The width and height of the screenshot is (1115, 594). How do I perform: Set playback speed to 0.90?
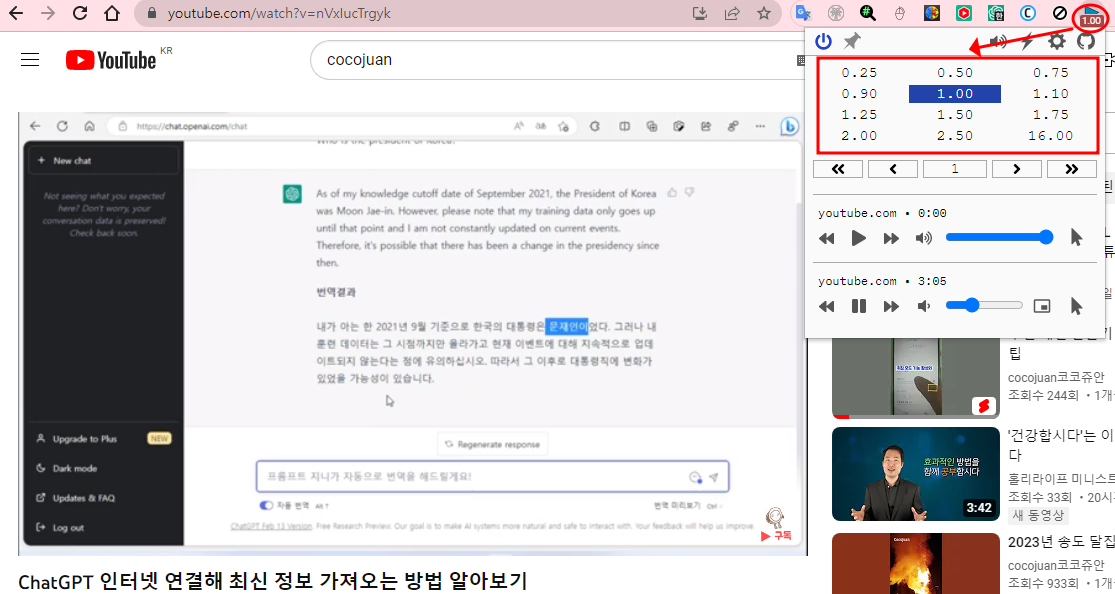pyautogui.click(x=859, y=94)
